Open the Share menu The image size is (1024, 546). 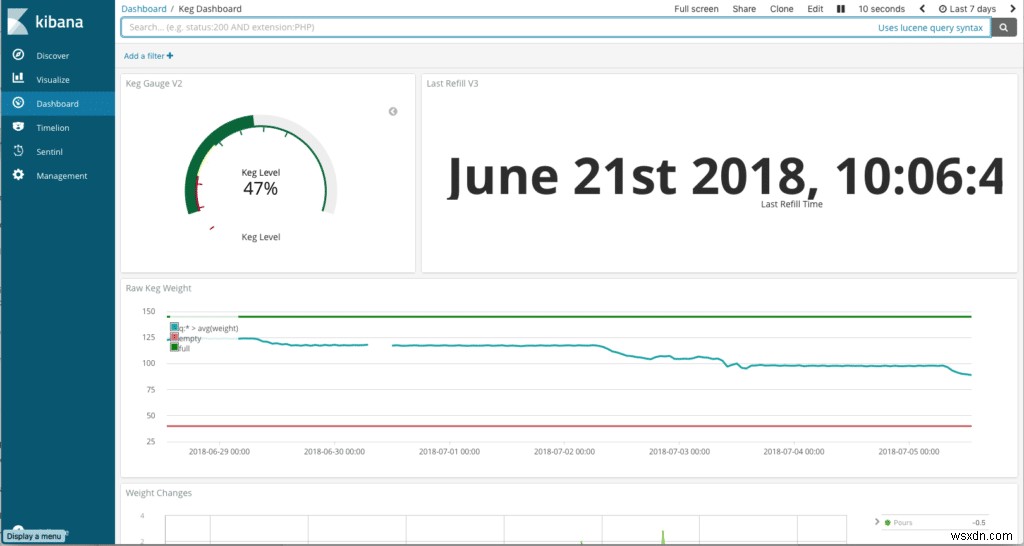pos(744,9)
